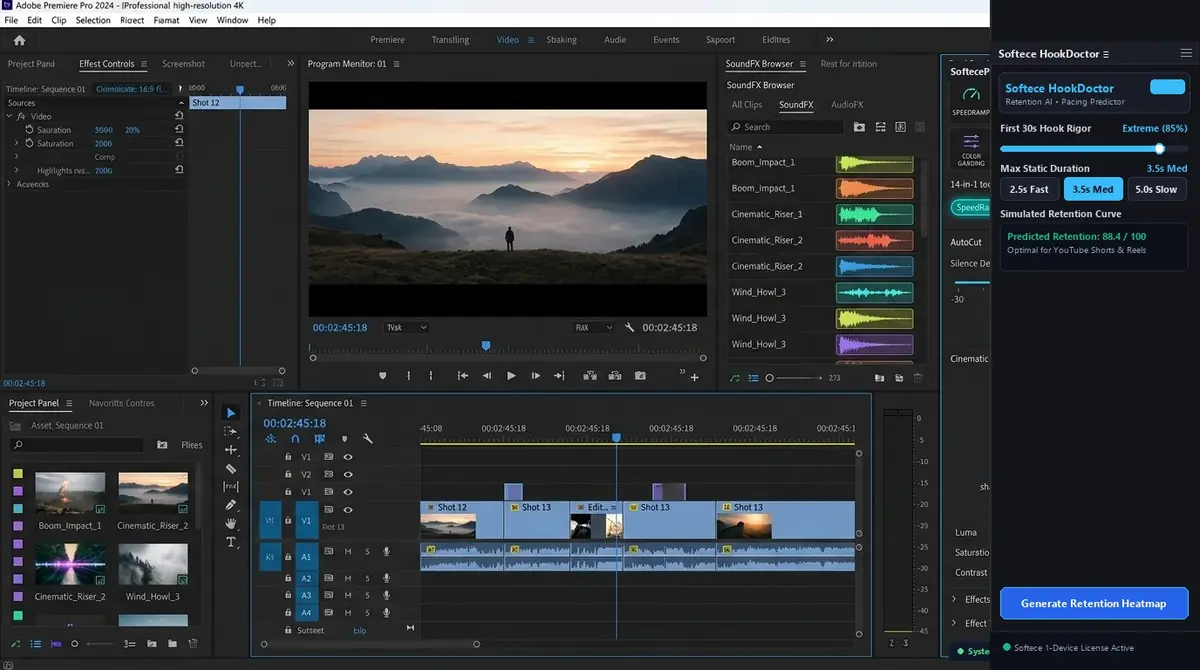Viewport: 1200px width, 670px height.
Task: Open the Window menu
Action: click(232, 20)
